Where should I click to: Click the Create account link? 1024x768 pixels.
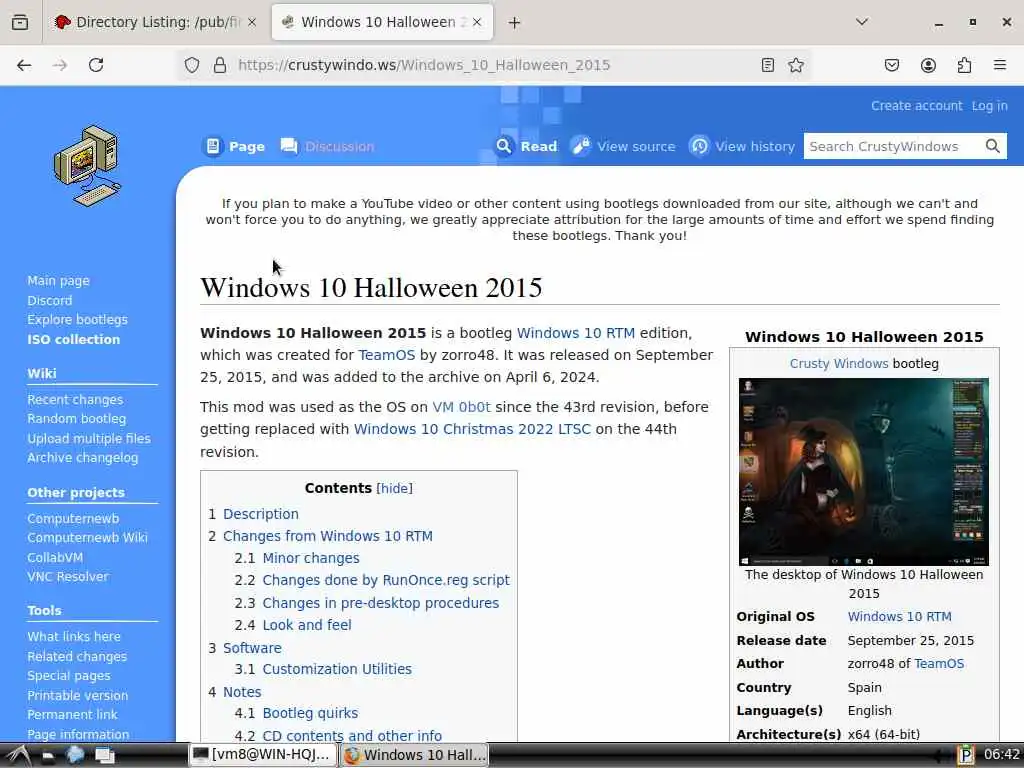point(916,106)
